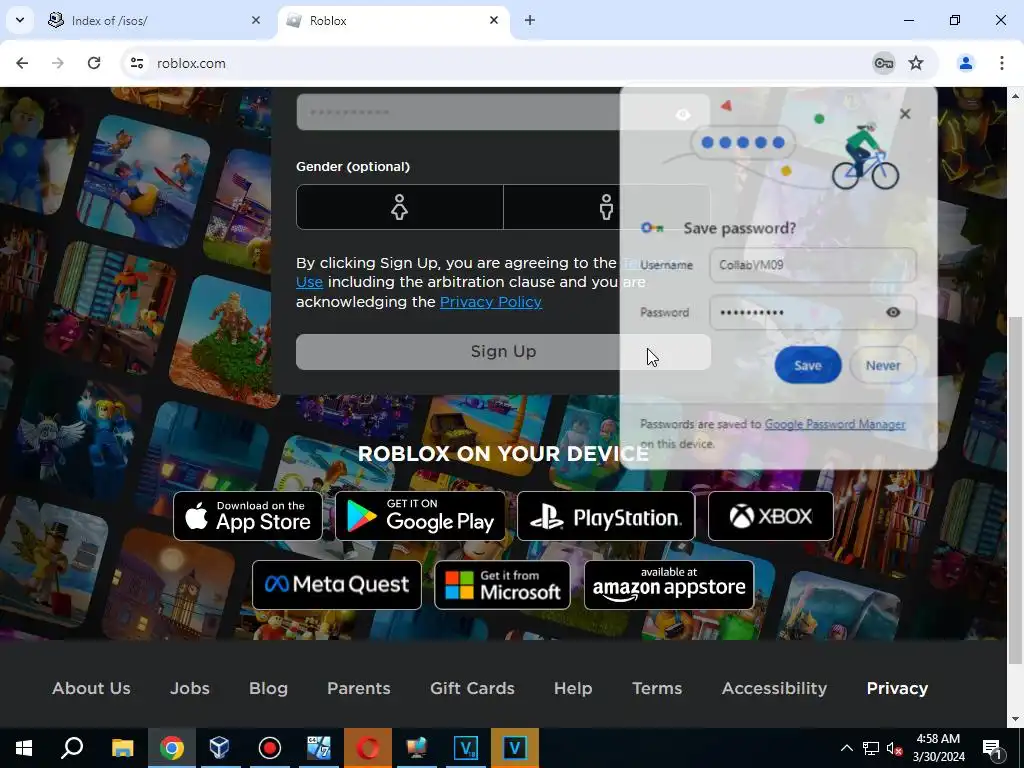Click Save in password popup
This screenshot has height=768, width=1024.
[808, 365]
